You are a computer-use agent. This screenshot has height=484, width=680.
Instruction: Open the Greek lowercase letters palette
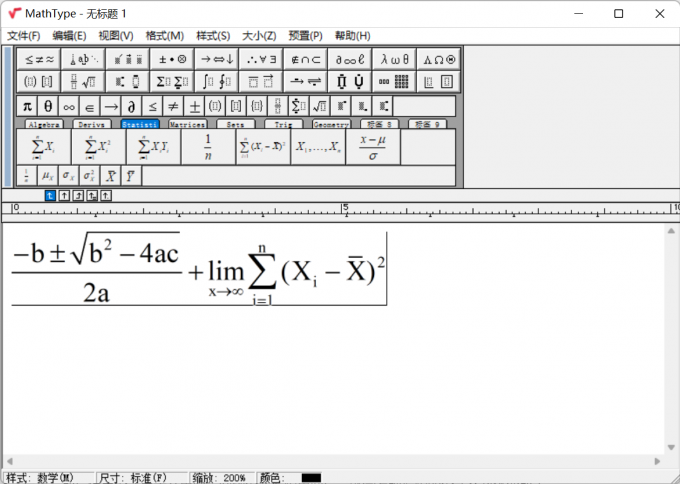pos(391,59)
